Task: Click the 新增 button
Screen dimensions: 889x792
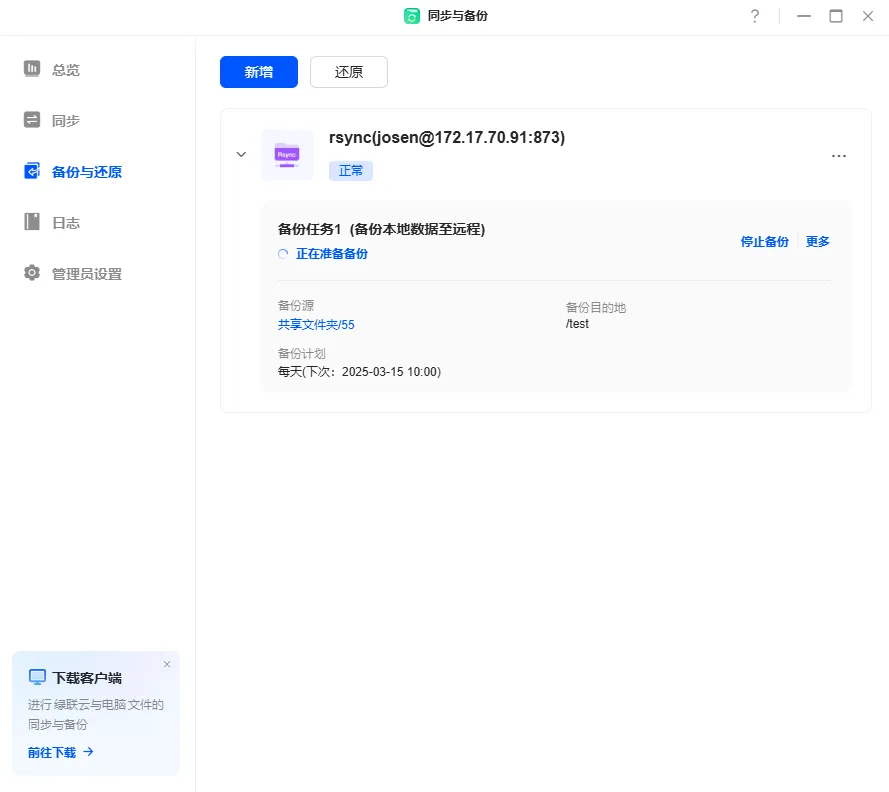Action: [x=259, y=72]
